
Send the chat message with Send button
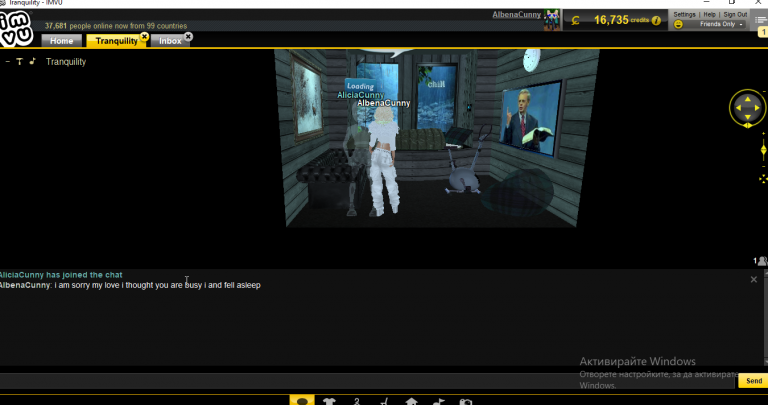click(x=753, y=381)
